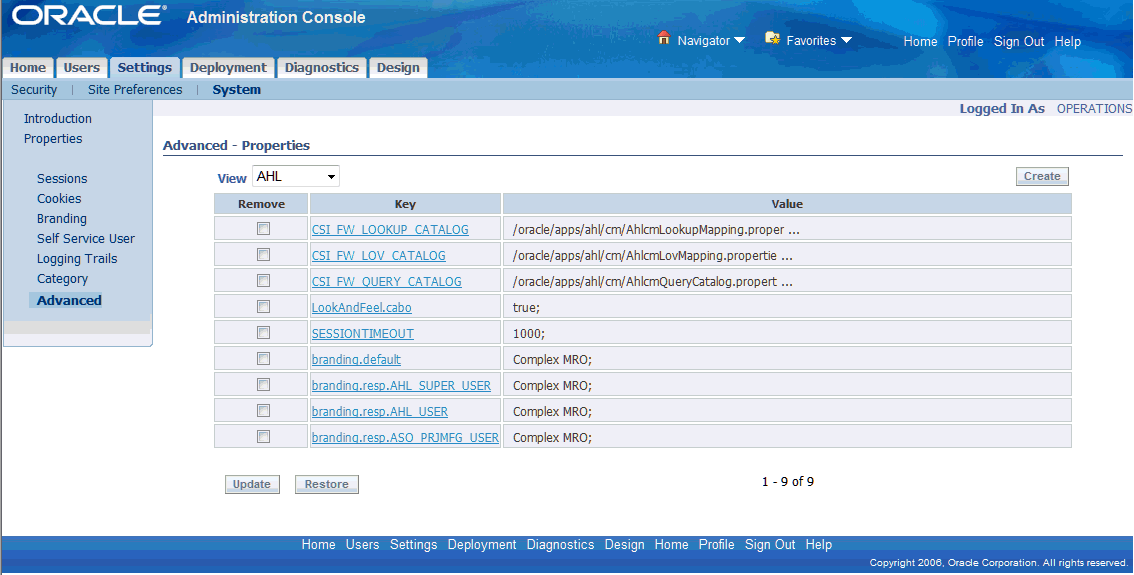Viewport: 1134px width, 575px height.
Task: Switch to the Users tab
Action: (x=82, y=67)
